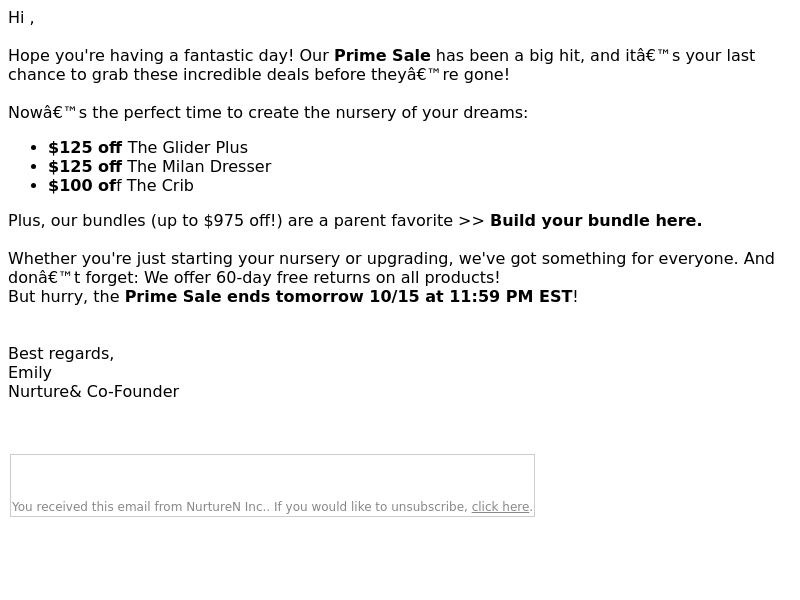Select the "$125 off The Milan Dresser" item
800x600 pixels.
[160, 166]
